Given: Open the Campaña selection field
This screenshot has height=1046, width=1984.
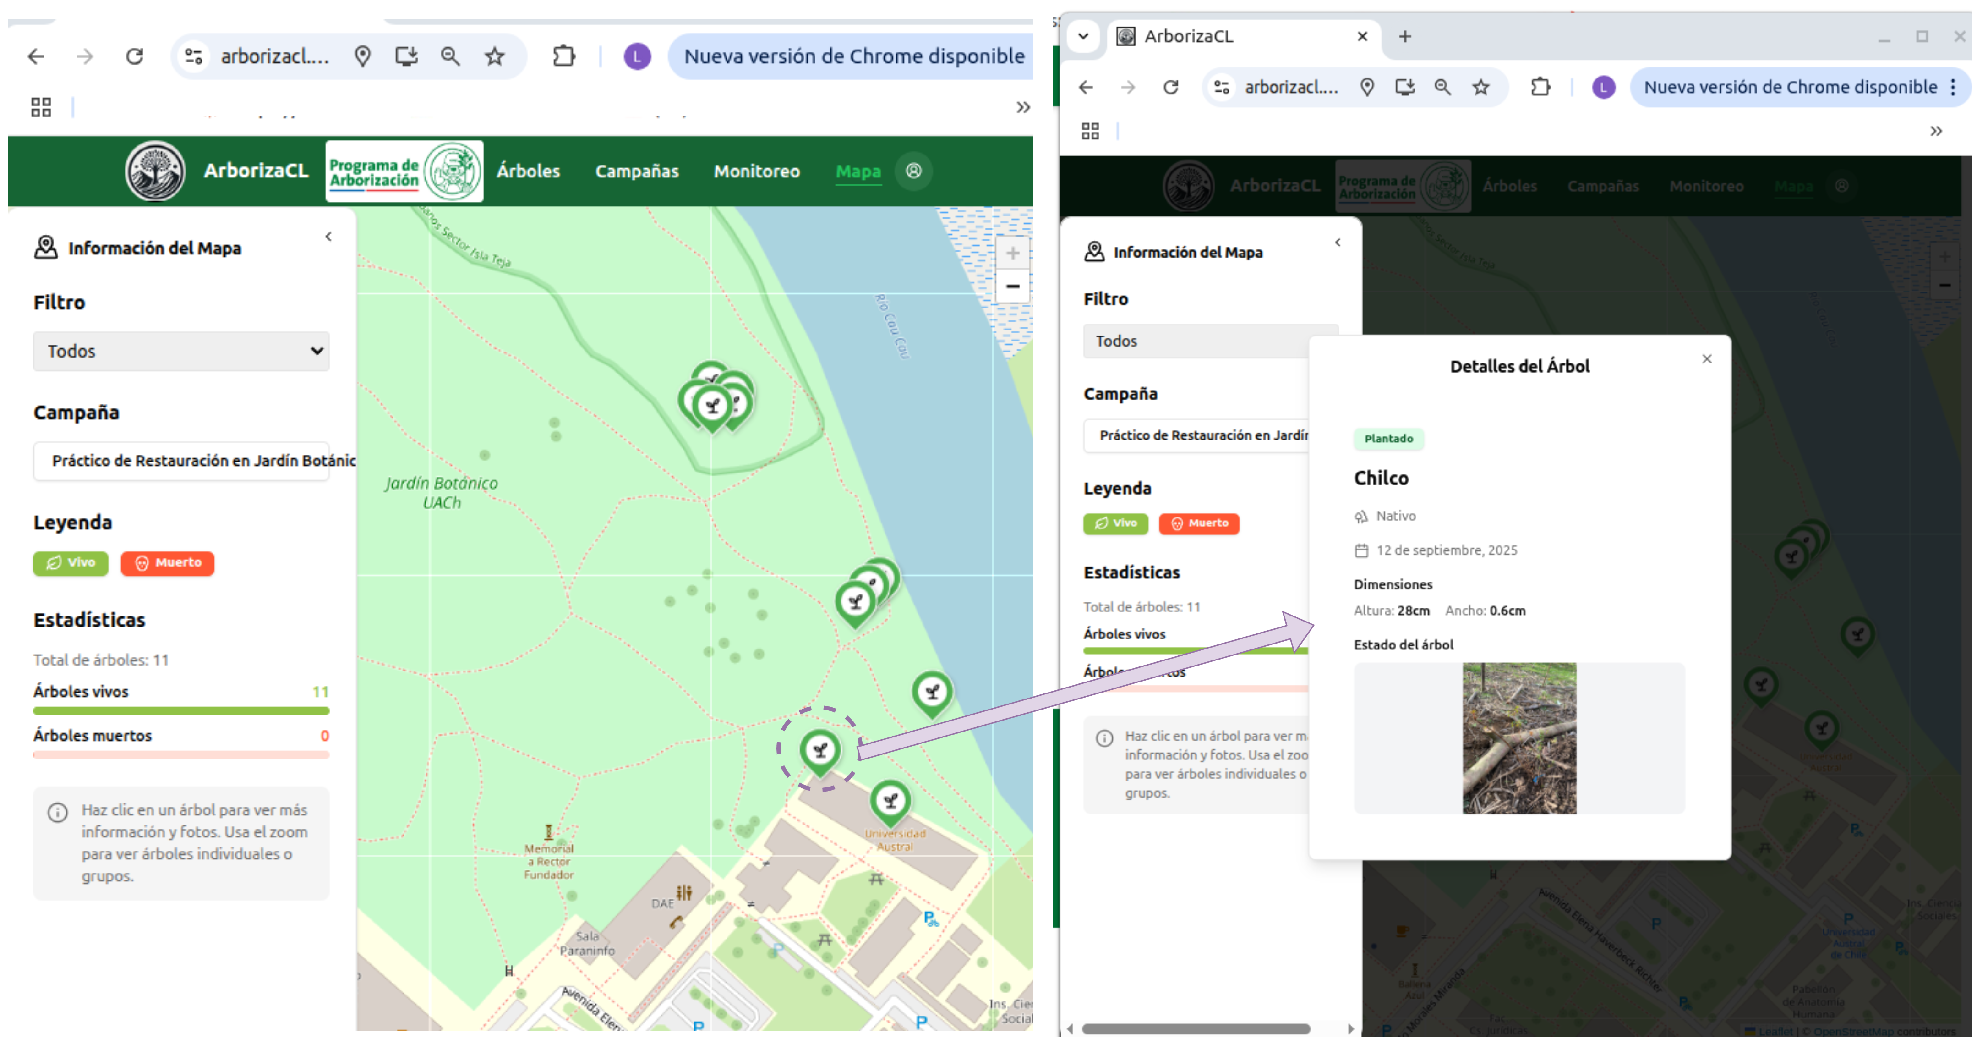Looking at the screenshot, I should click(181, 461).
